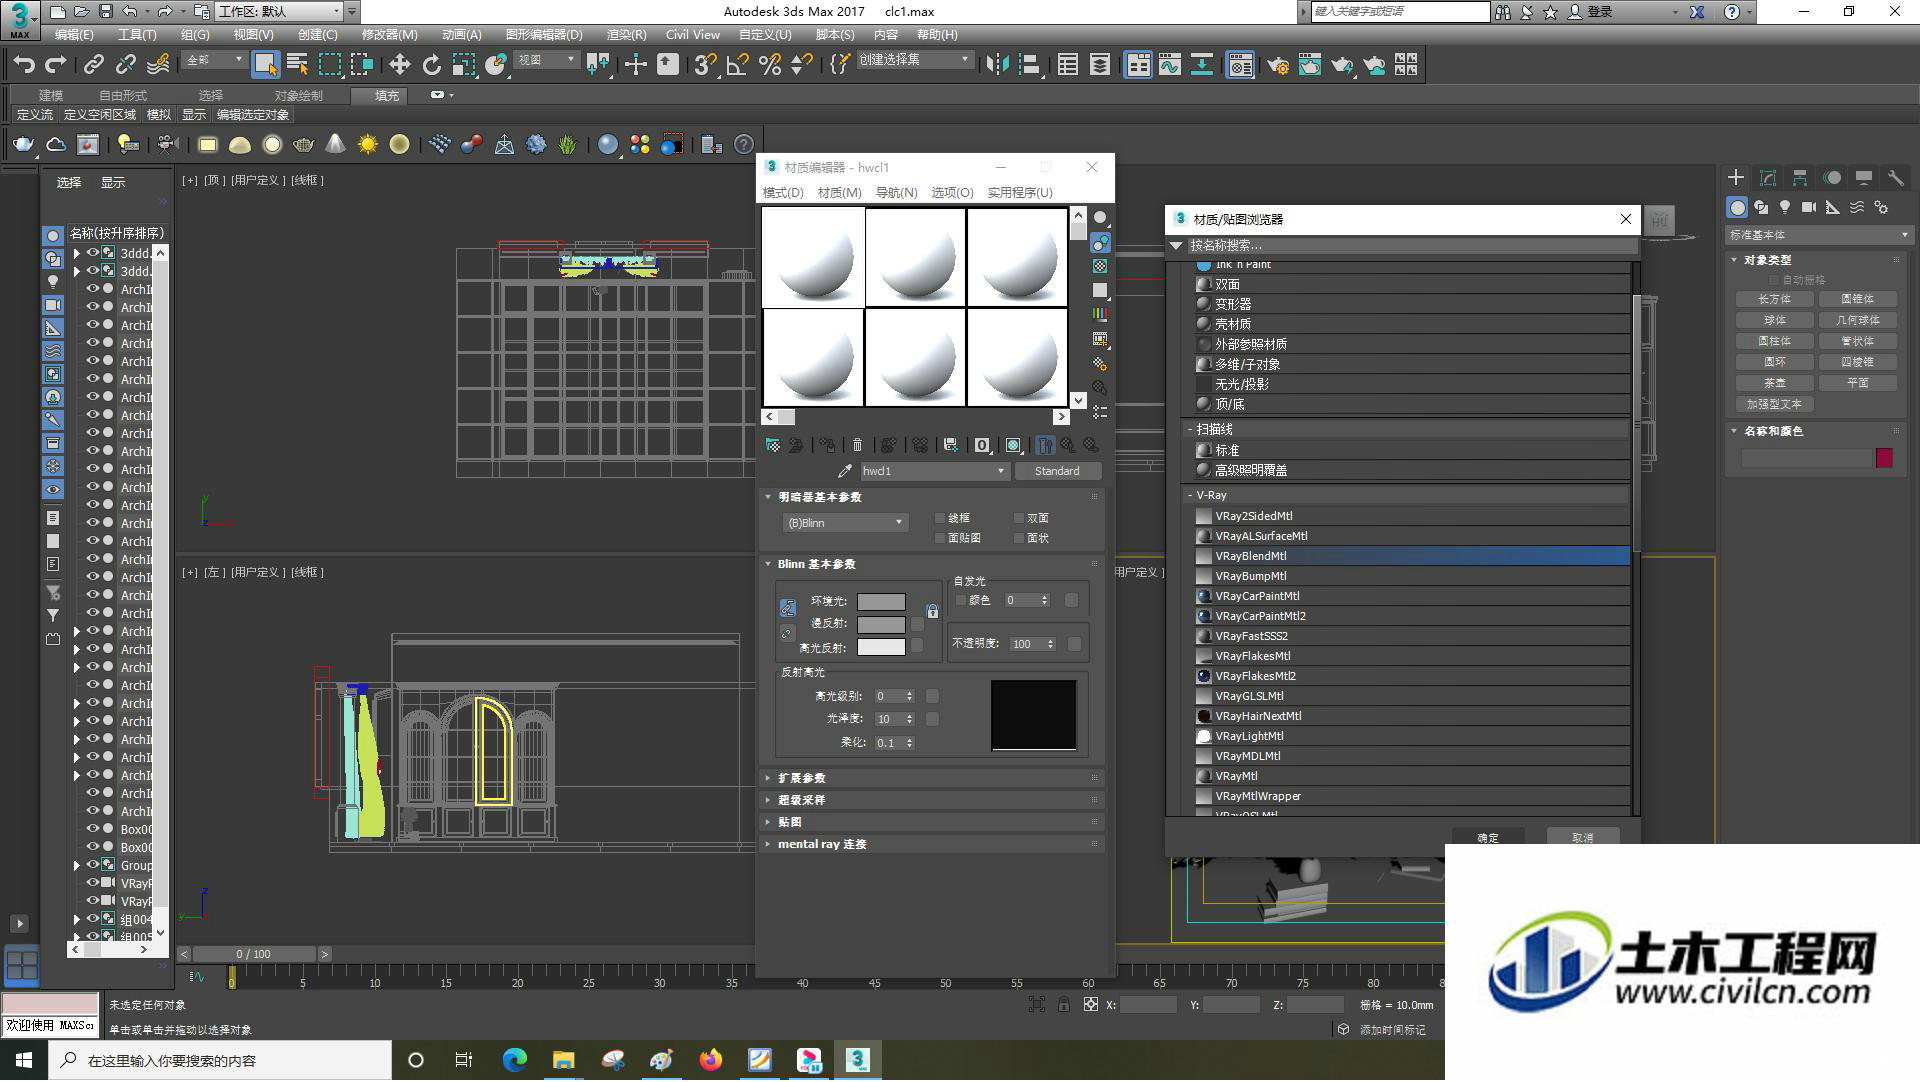Open the 工作区: 默认 workspace dropdown

[x=279, y=12]
